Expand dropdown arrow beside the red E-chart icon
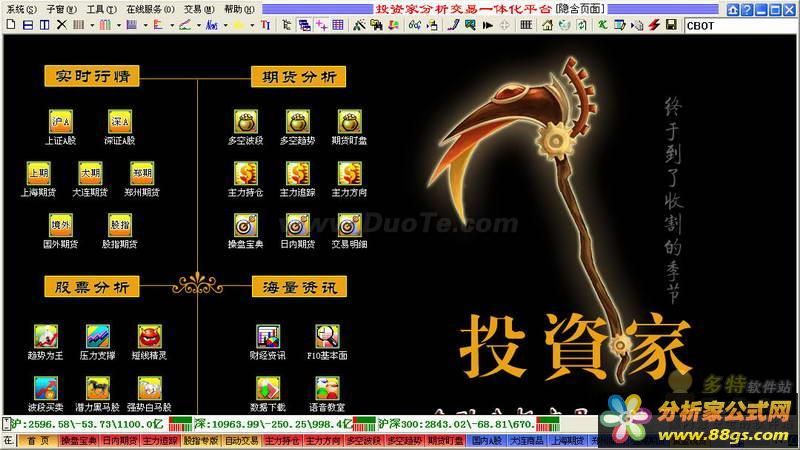 click(172, 25)
